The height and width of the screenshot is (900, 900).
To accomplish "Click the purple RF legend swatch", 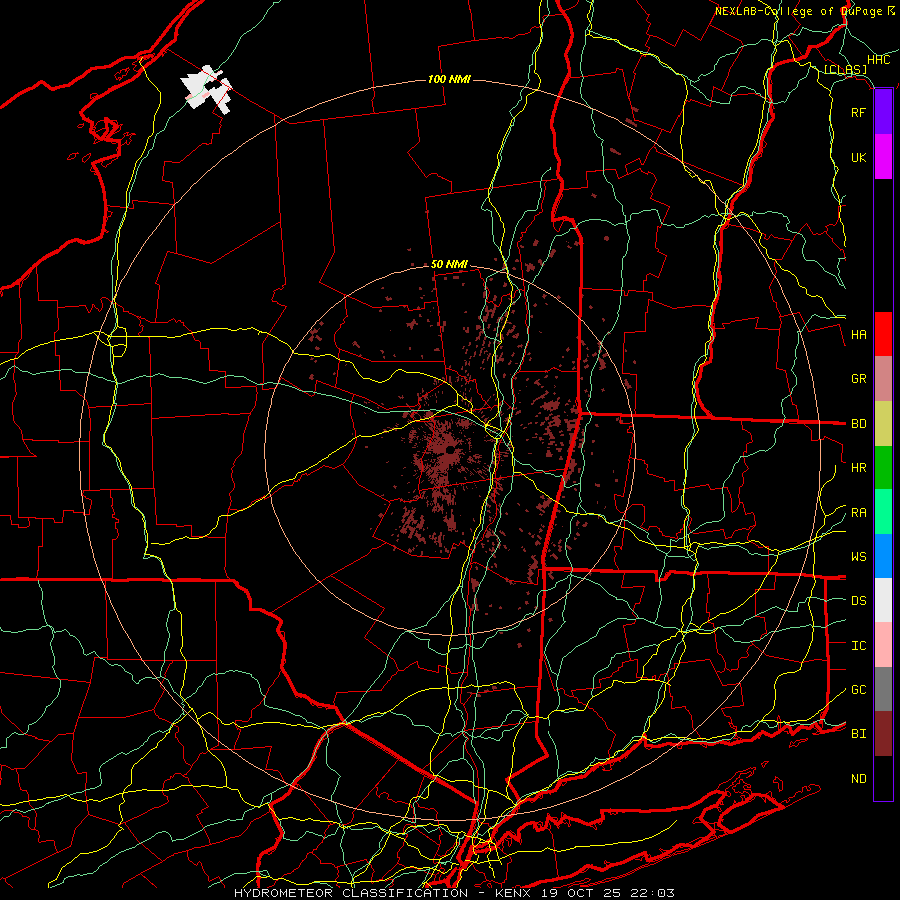I will tap(883, 112).
